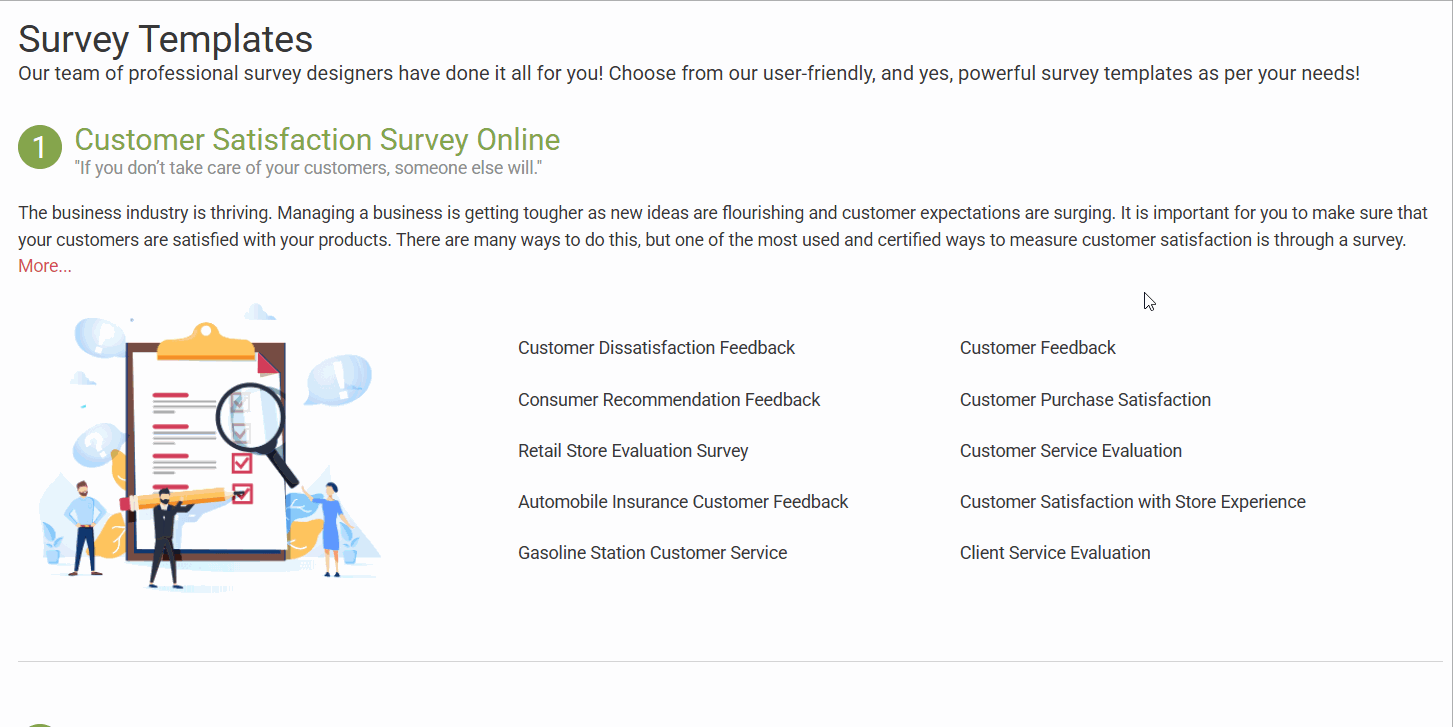Open Customer Service Evaluation template
Image resolution: width=1453 pixels, height=727 pixels.
pos(1071,451)
